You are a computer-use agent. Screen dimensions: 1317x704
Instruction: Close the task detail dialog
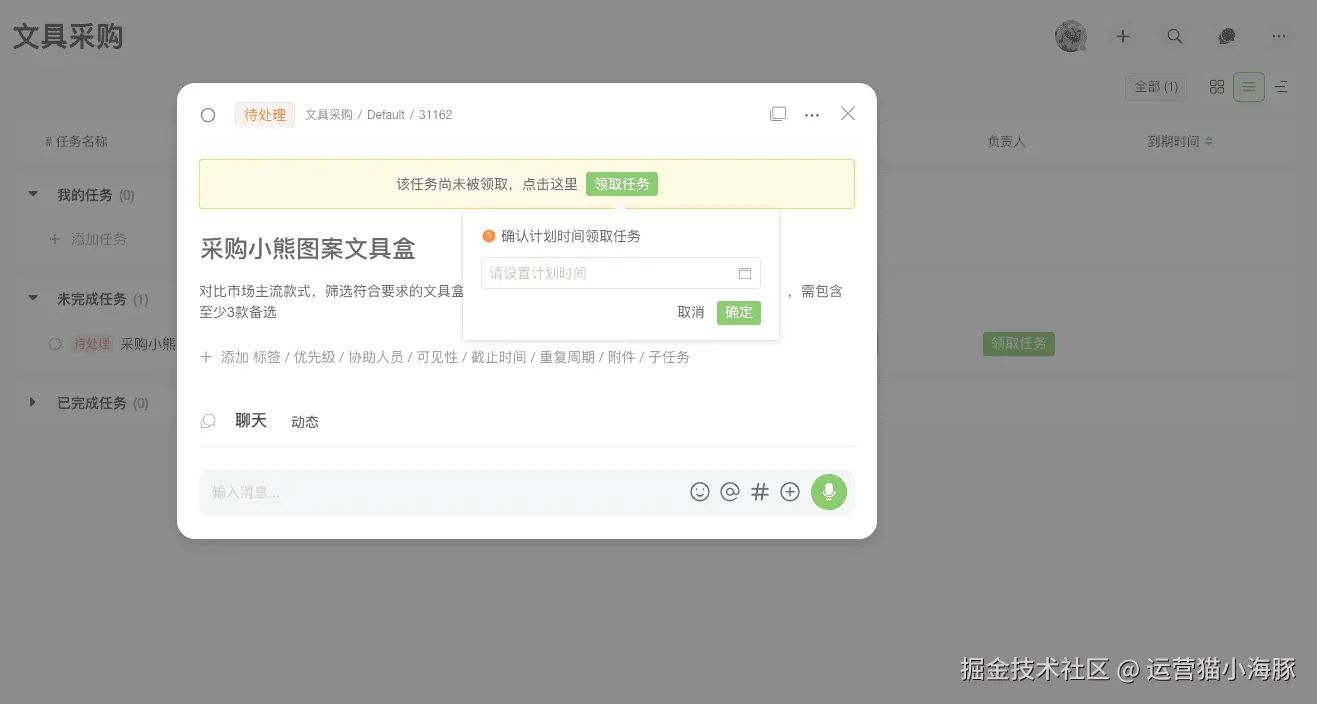848,114
